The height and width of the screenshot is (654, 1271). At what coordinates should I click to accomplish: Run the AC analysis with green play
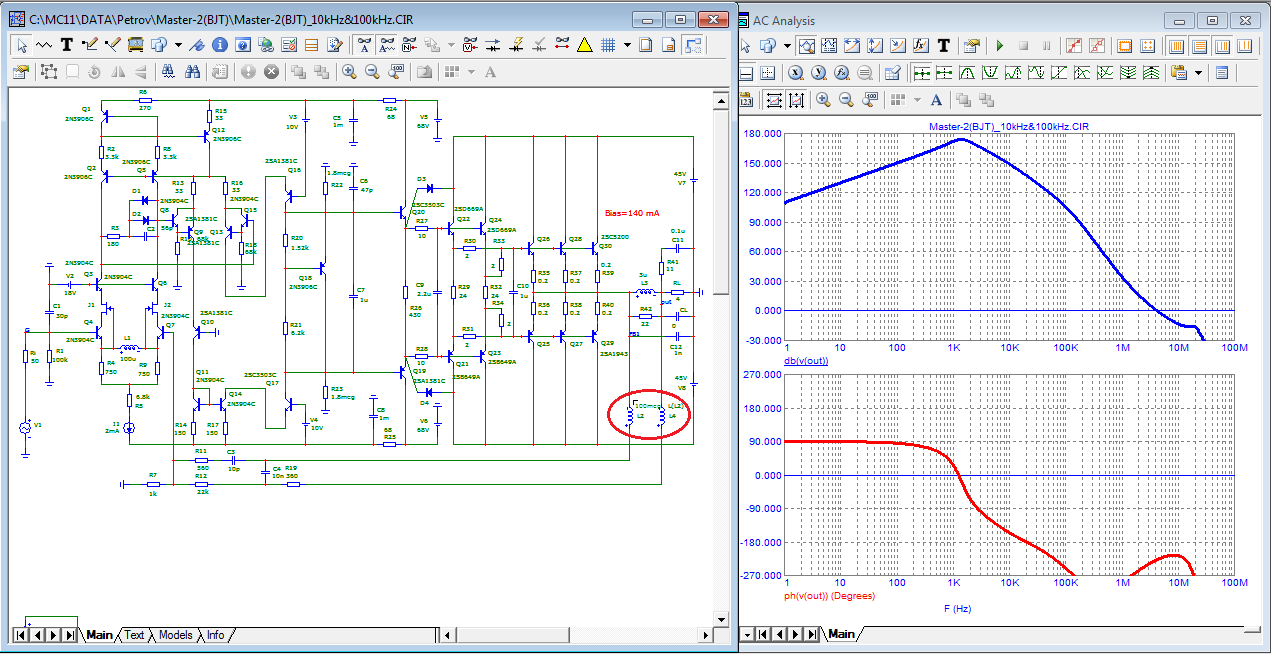pyautogui.click(x=999, y=46)
